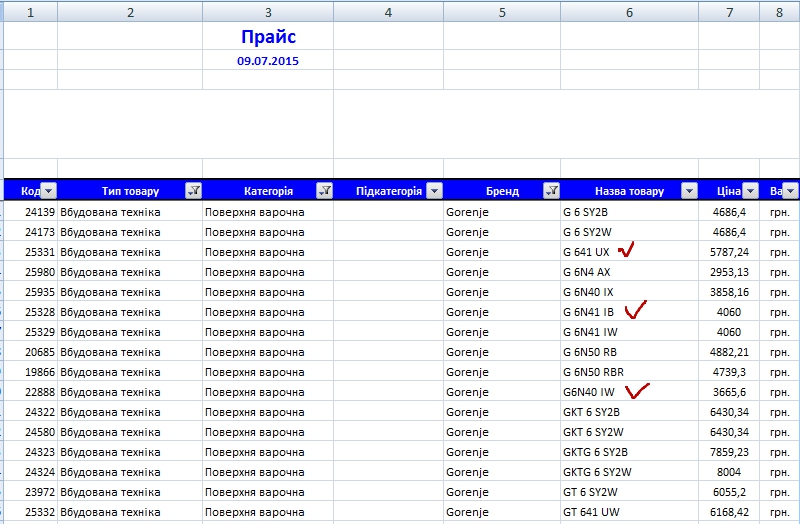Open the Бренд filter dropdown

click(552, 191)
